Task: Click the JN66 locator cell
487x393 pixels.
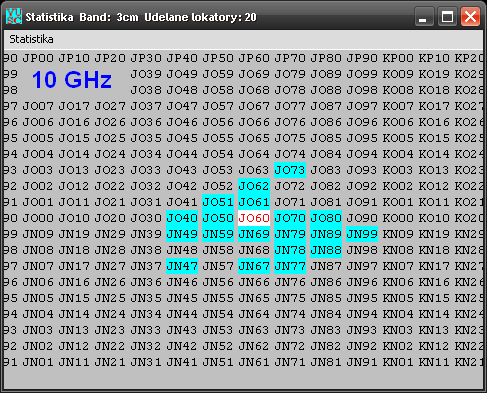Action: 254,282
